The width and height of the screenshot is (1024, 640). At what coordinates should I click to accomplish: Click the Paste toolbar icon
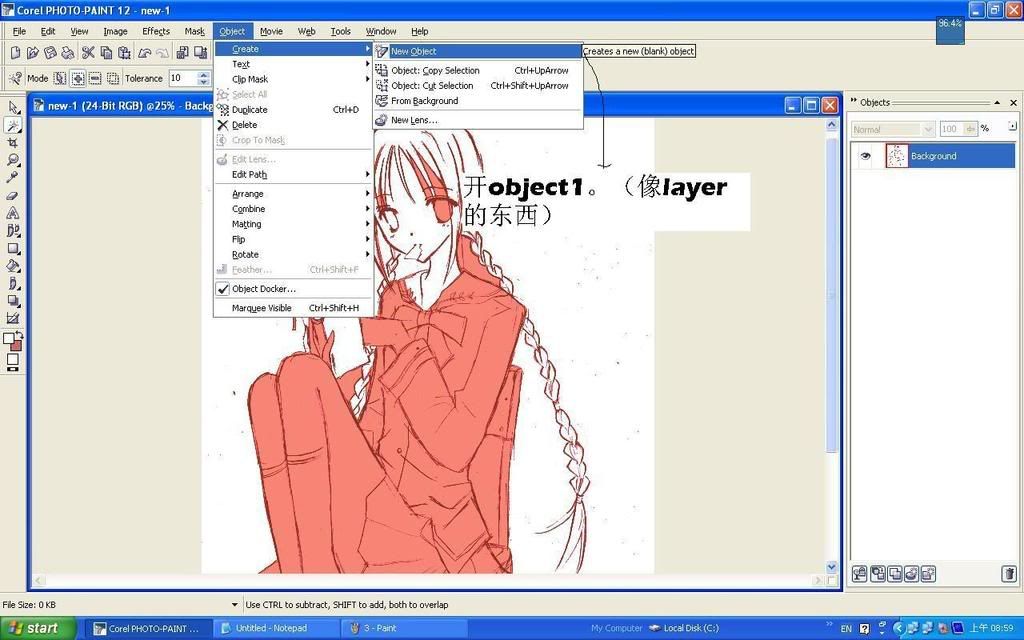(x=123, y=53)
